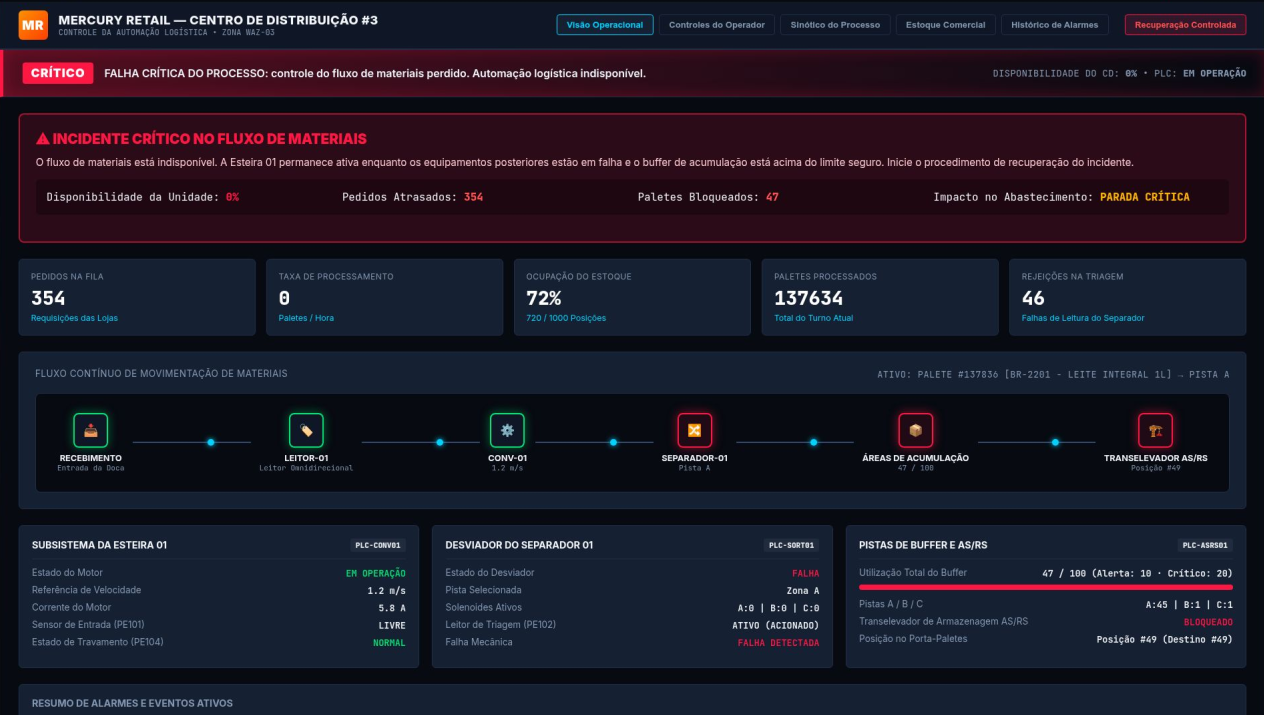This screenshot has height=715, width=1264.
Task: Open the Pedidos na Fila card
Action: point(137,297)
